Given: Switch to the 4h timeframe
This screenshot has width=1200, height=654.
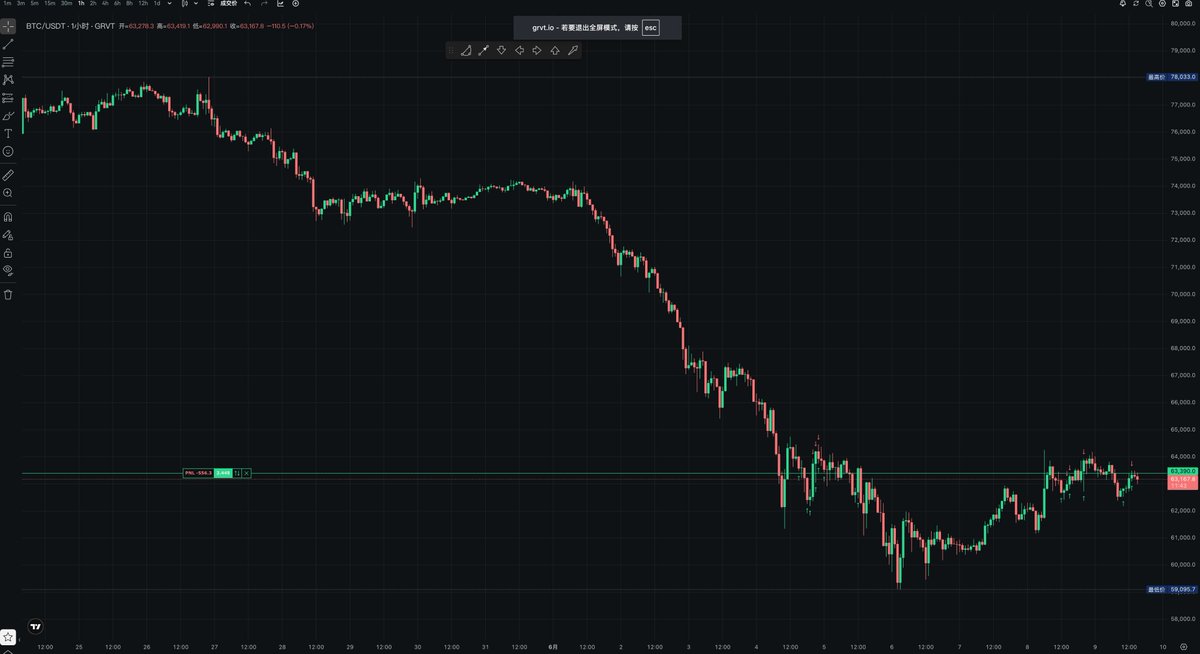Looking at the screenshot, I should pyautogui.click(x=105, y=4).
